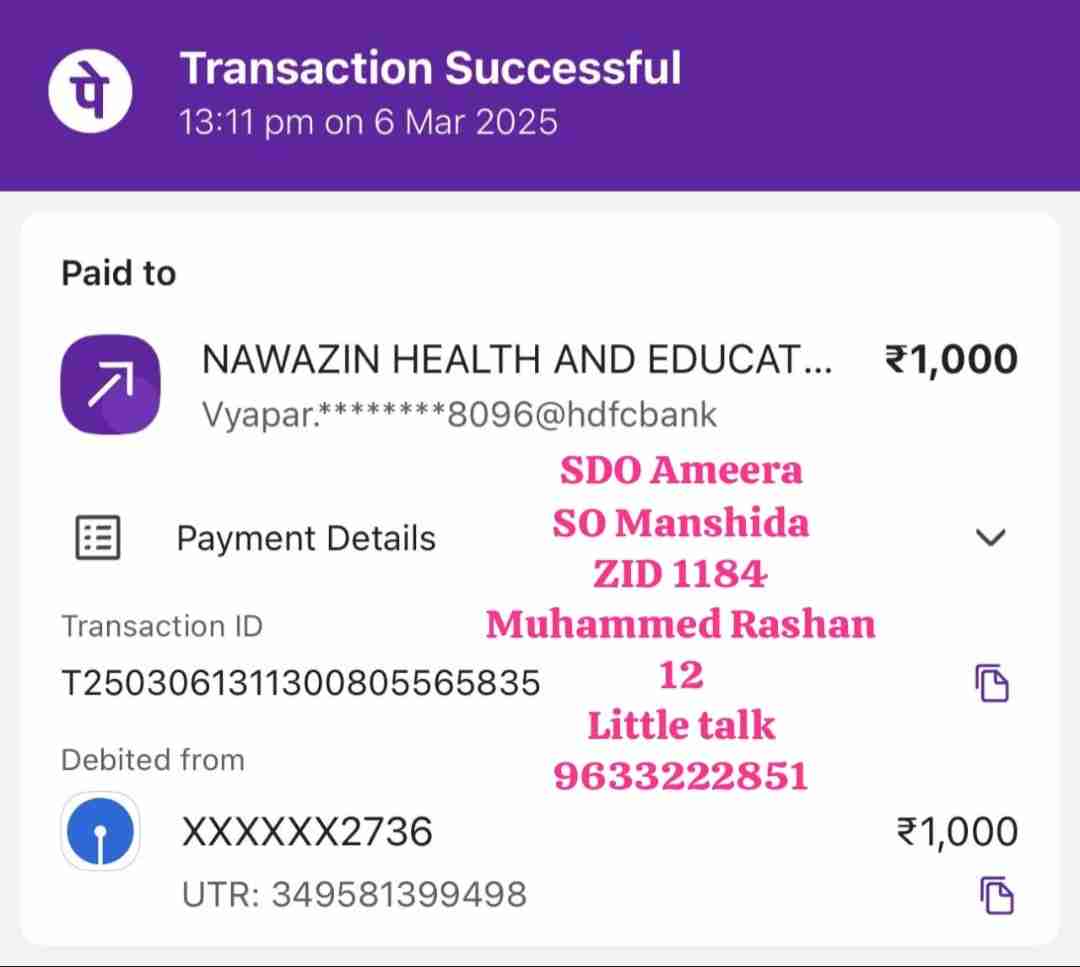Click the pink Muhammed Rashan text
1080x967 pixels.
click(x=681, y=624)
